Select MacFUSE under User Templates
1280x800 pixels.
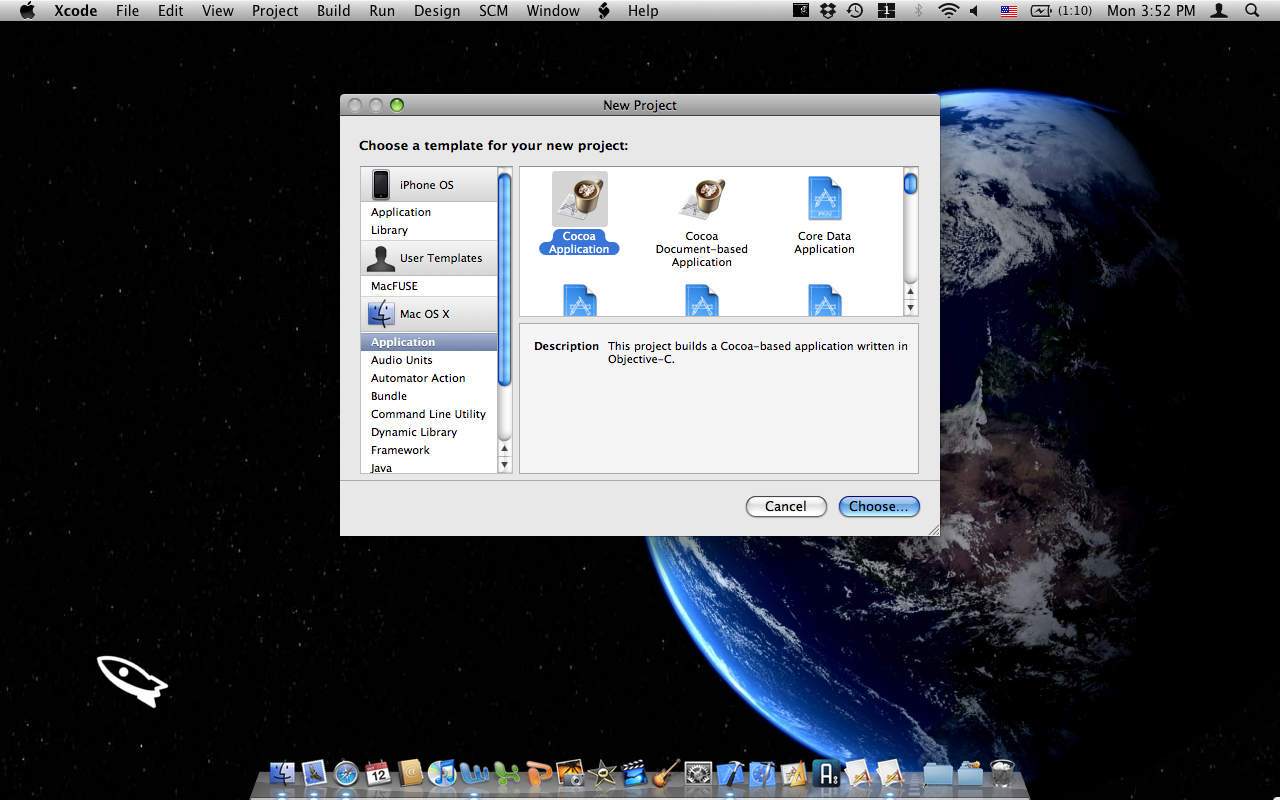point(429,286)
